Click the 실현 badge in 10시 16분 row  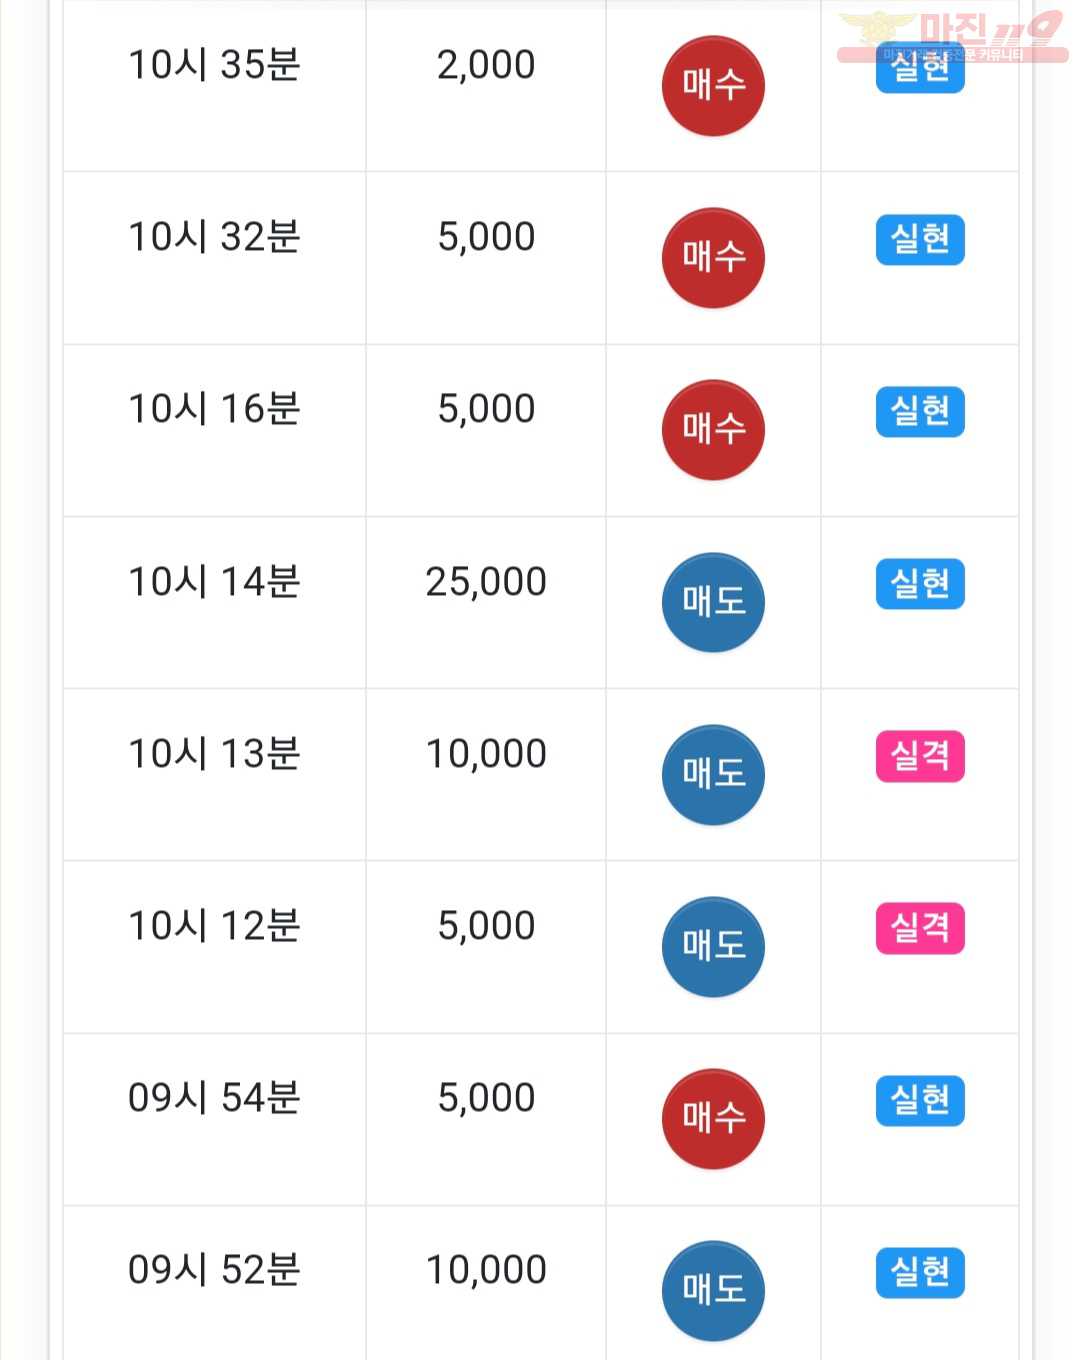pos(920,412)
